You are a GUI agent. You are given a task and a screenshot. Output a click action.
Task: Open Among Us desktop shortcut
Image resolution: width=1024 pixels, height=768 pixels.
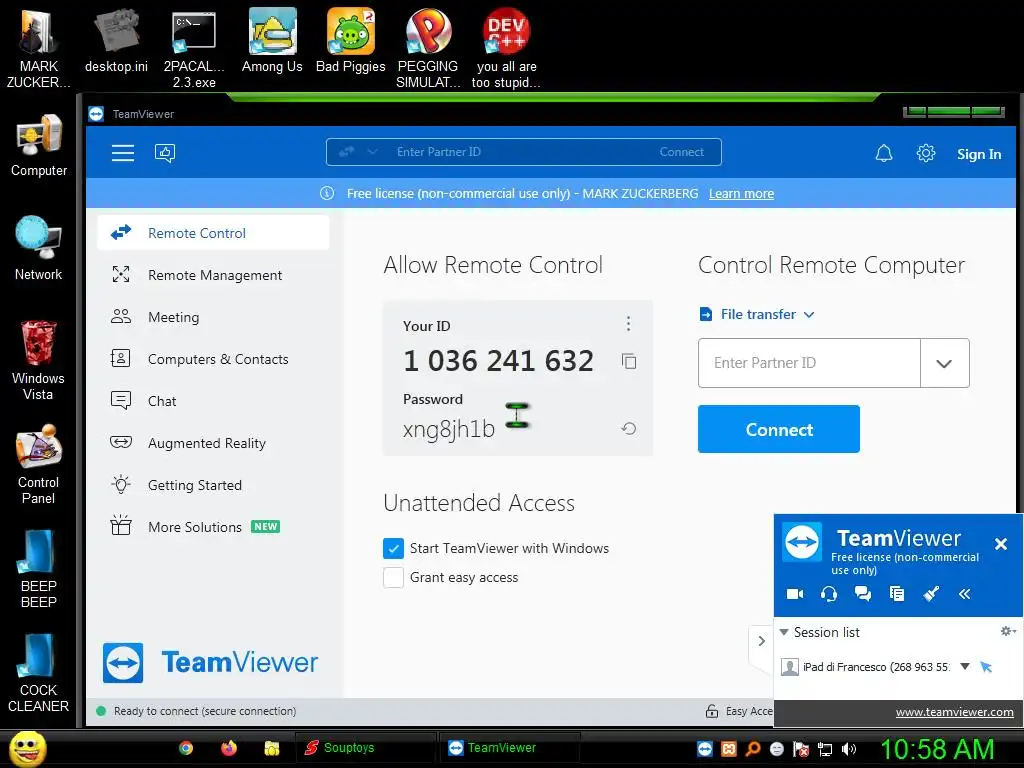click(x=272, y=40)
